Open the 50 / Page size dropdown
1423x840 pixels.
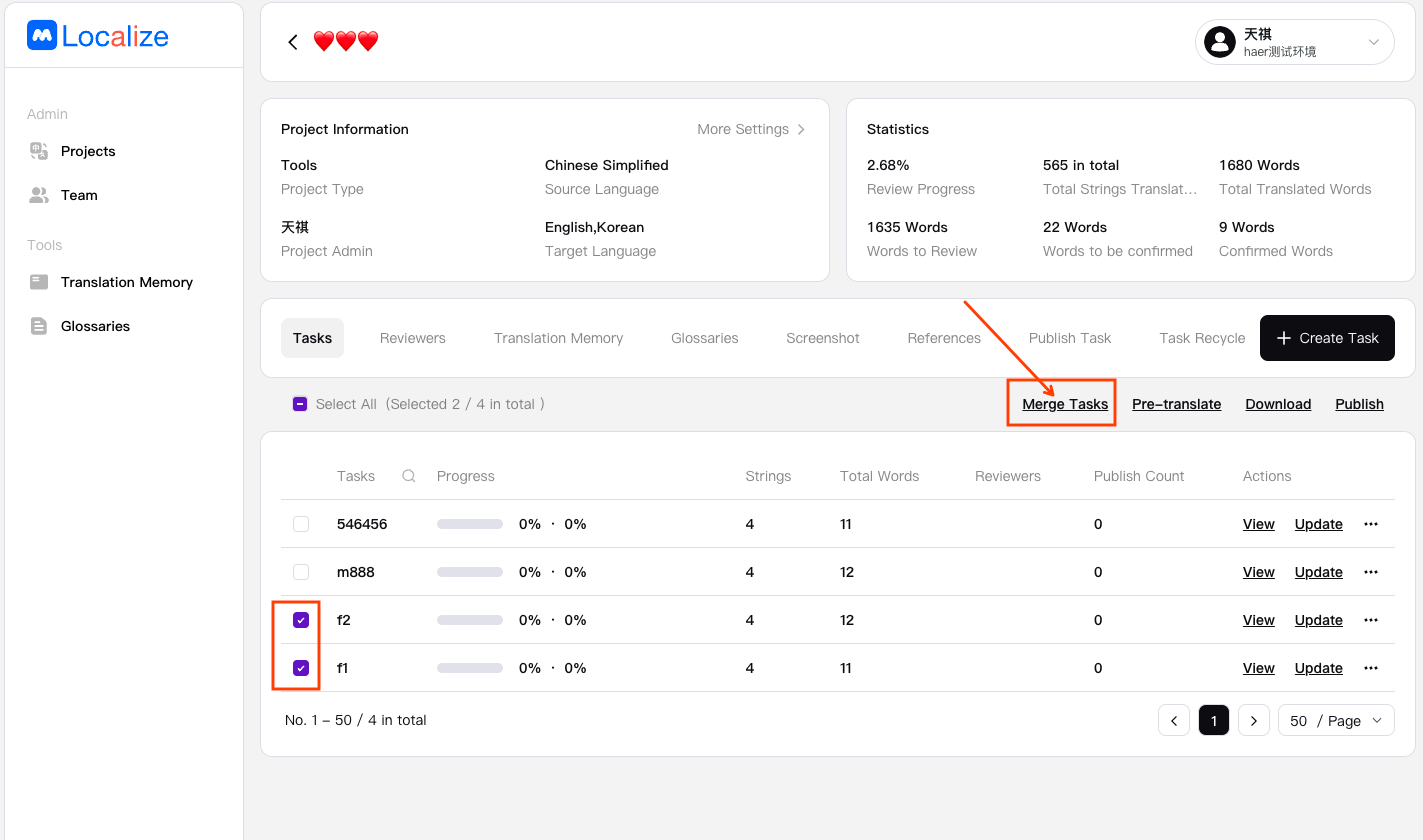[x=1336, y=720]
